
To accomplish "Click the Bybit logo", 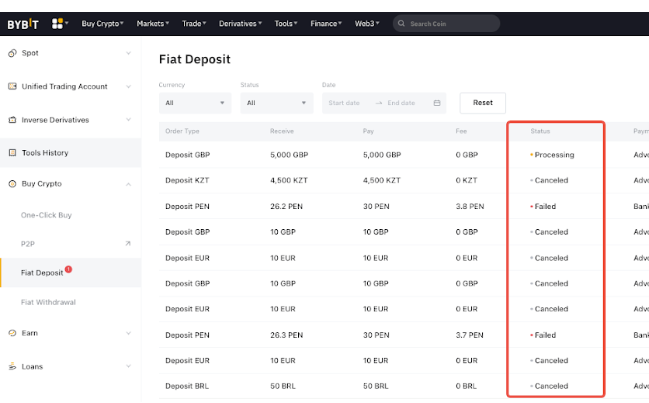I will 23,22.
